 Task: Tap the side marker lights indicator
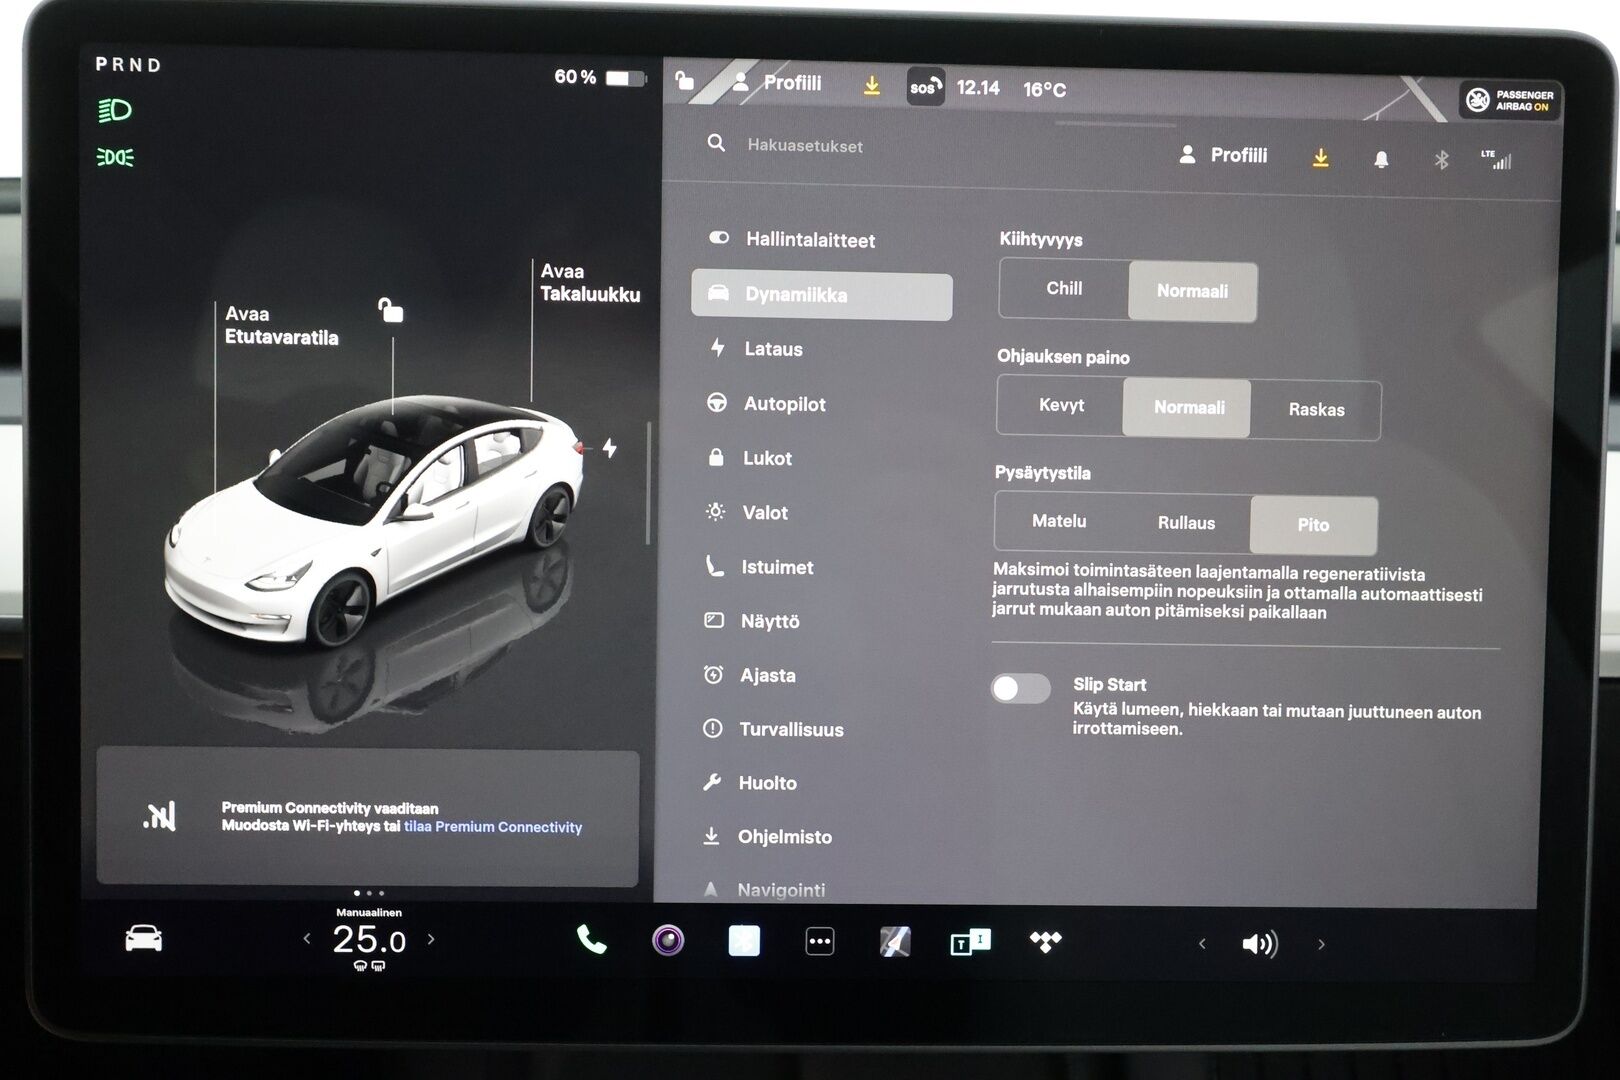click(114, 157)
